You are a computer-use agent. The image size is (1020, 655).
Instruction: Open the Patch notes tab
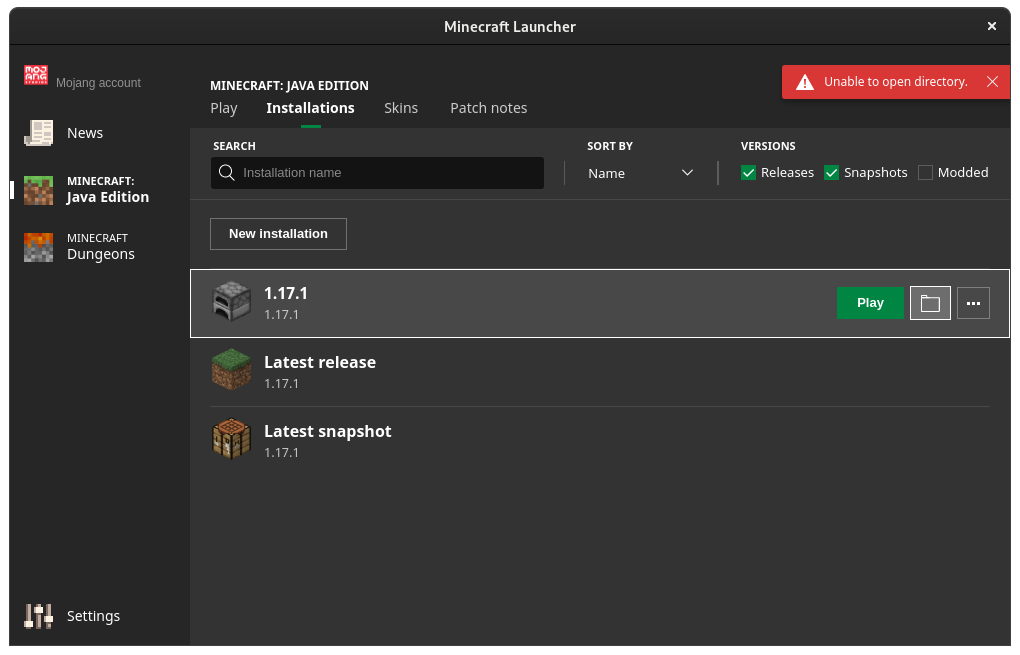pos(489,108)
